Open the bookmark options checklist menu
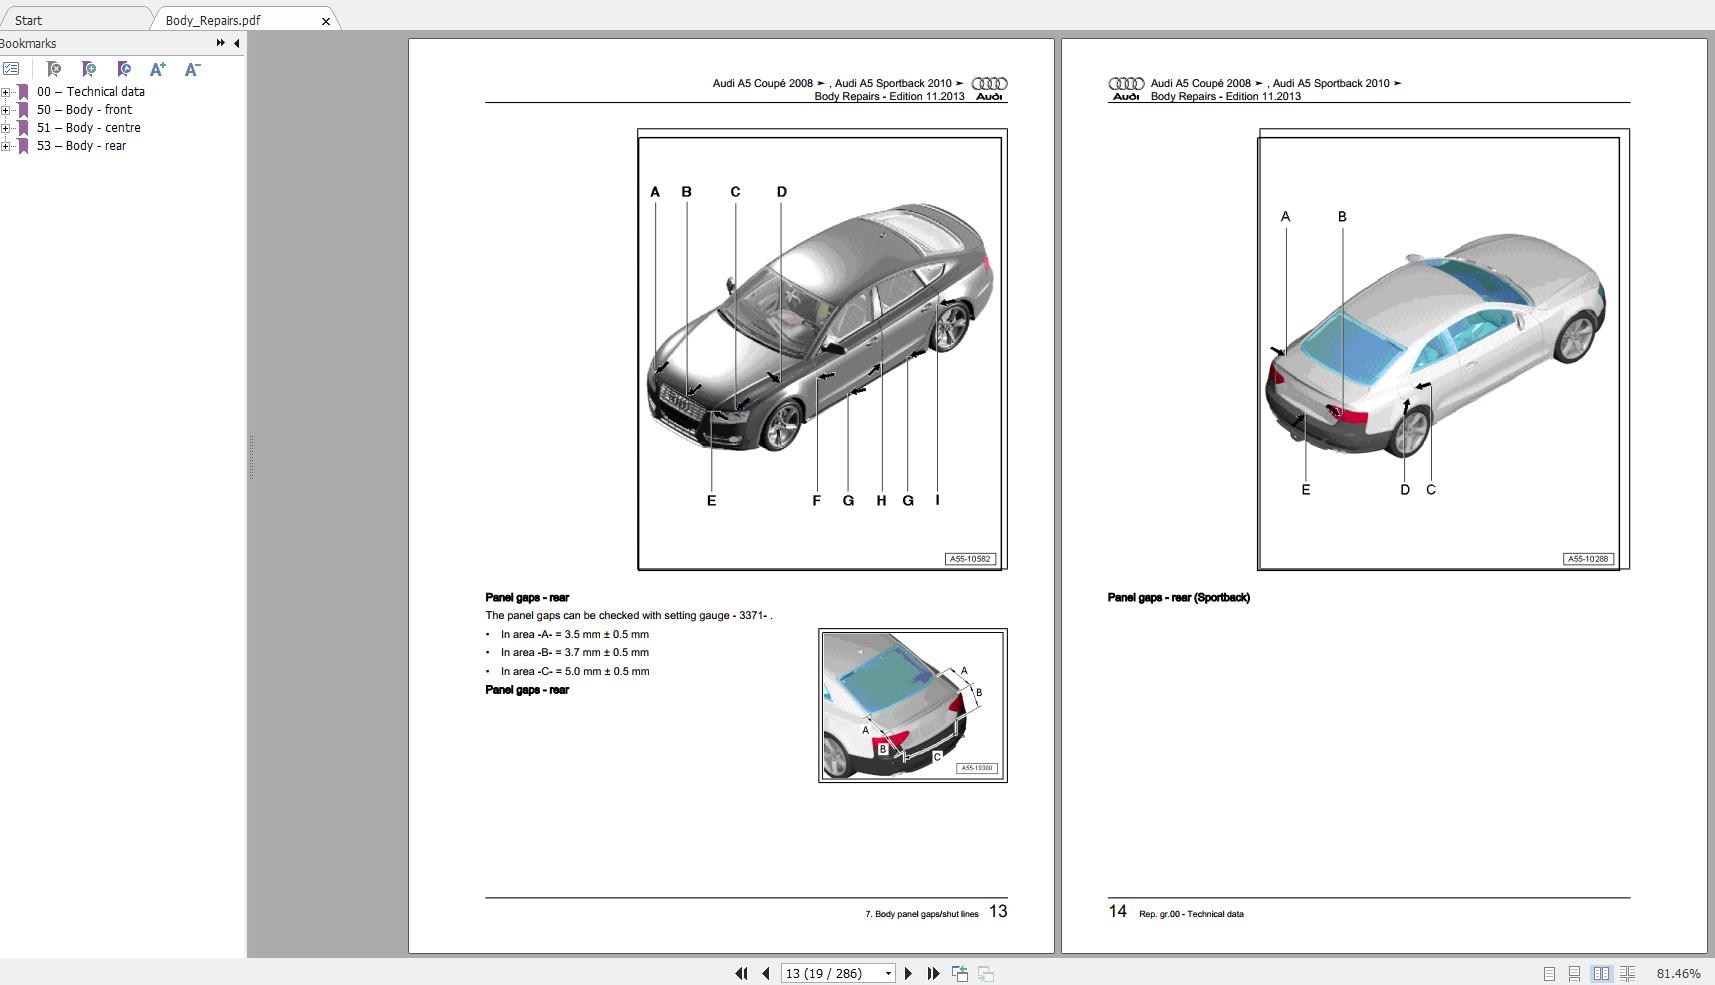1715x985 pixels. pyautogui.click(x=11, y=69)
